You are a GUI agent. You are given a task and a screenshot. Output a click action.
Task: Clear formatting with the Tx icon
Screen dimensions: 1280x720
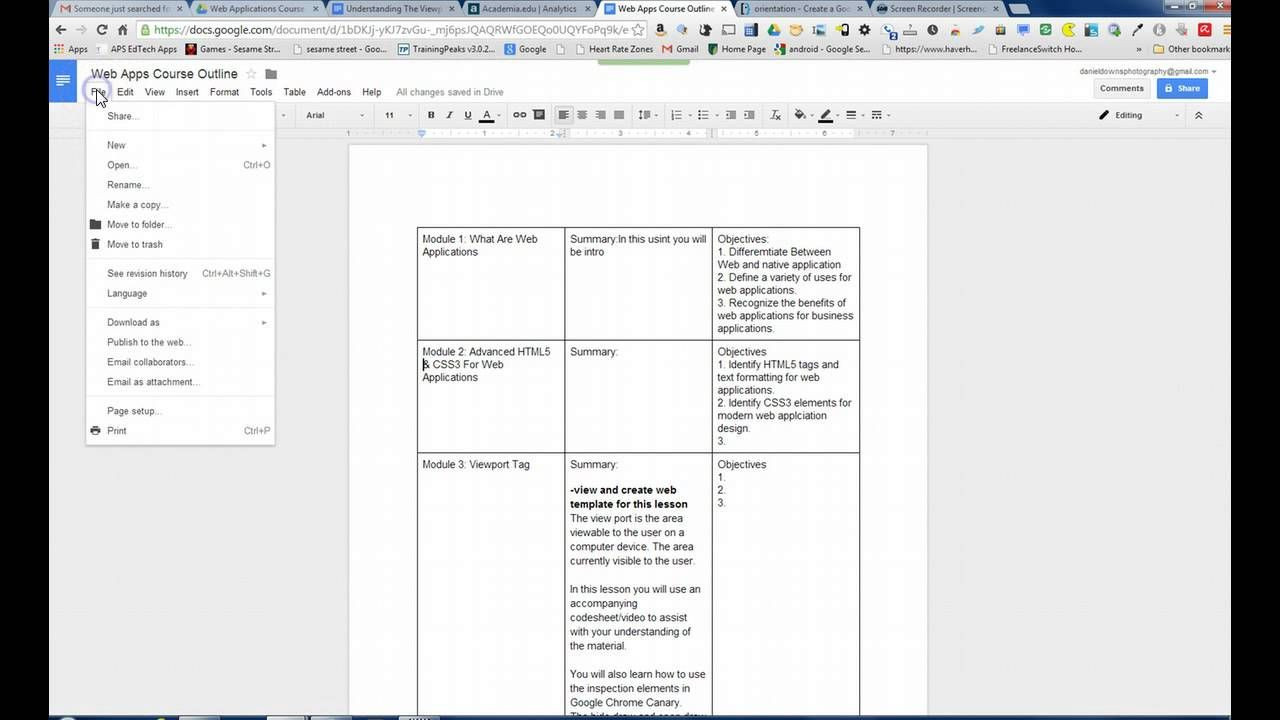(775, 115)
